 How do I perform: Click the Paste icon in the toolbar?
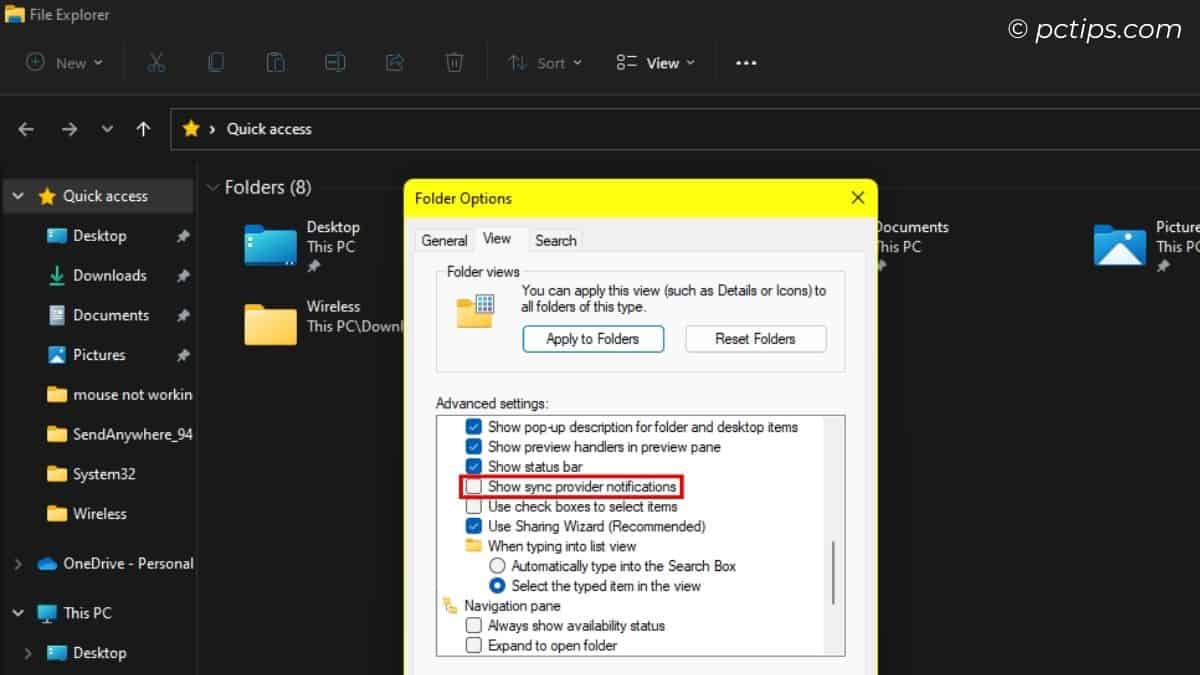click(x=275, y=62)
